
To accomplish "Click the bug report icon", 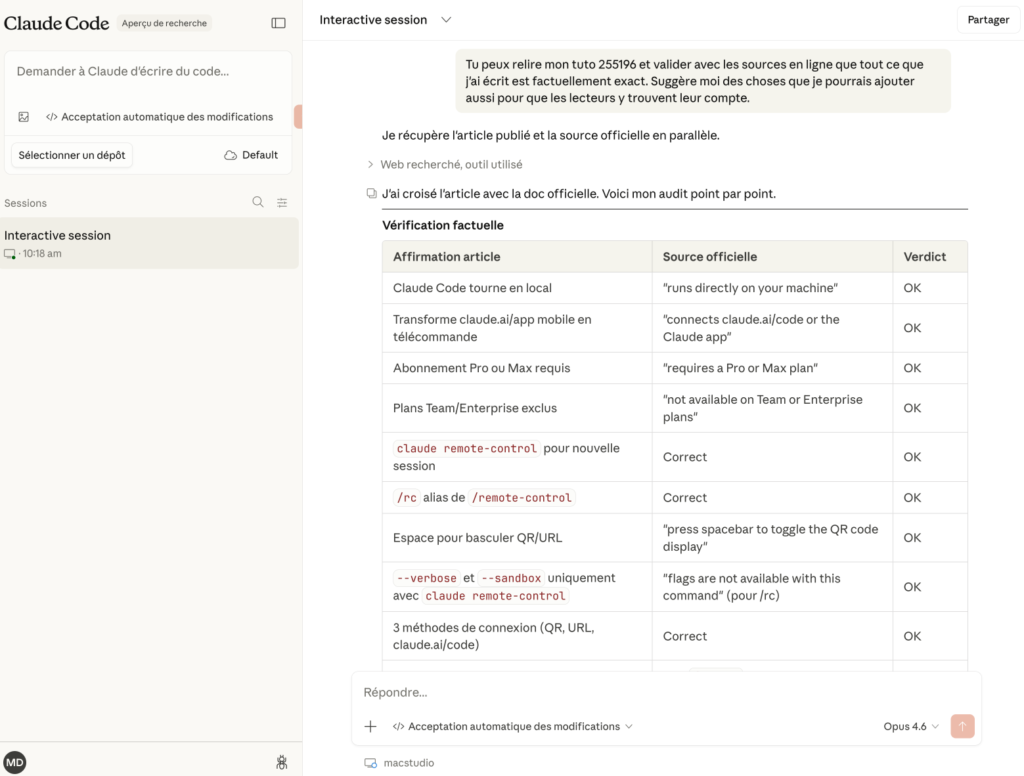I will 282,763.
